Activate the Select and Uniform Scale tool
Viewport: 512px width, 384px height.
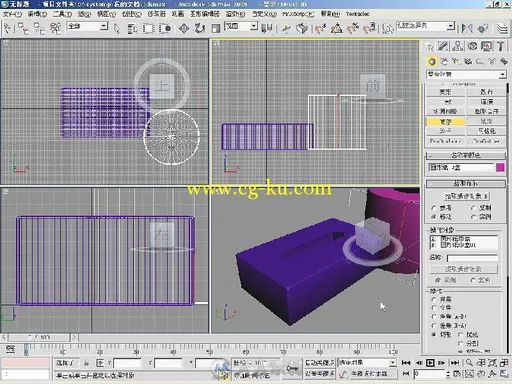click(216, 29)
